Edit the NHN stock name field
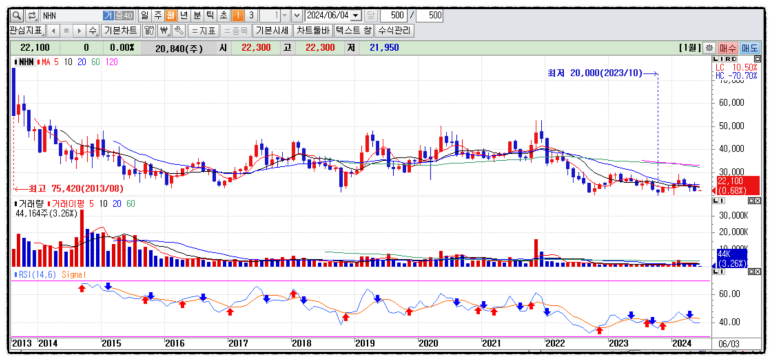This screenshot has width=773, height=361. point(71,16)
